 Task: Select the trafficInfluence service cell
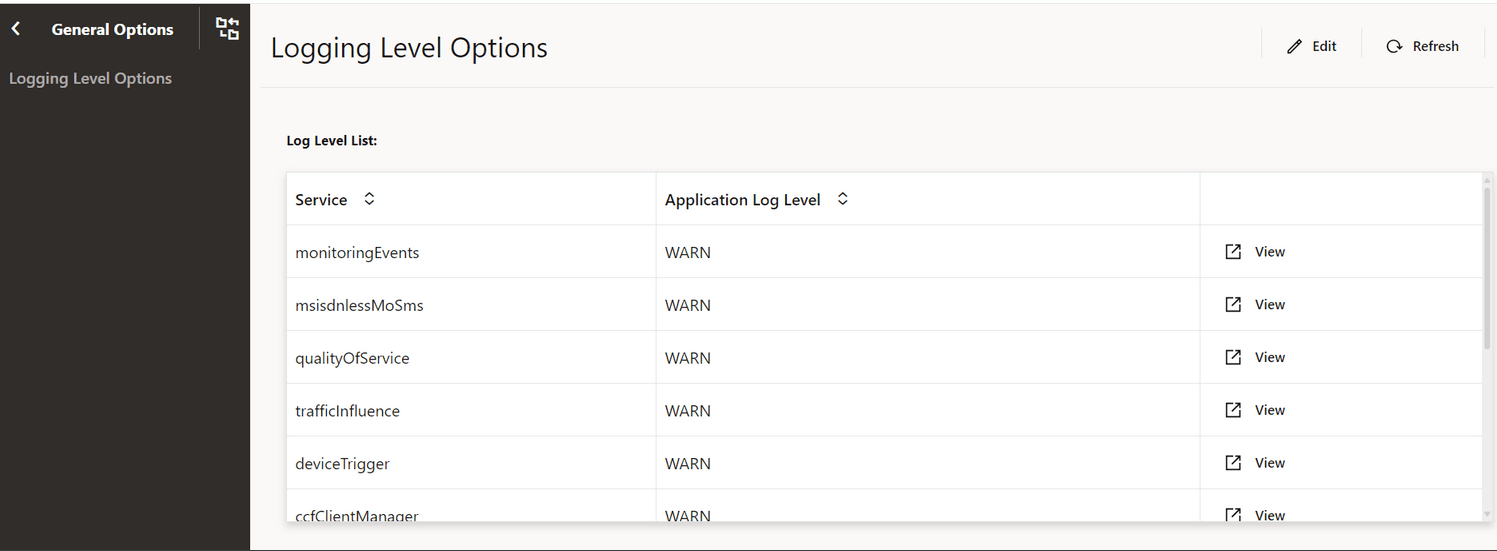tap(471, 411)
